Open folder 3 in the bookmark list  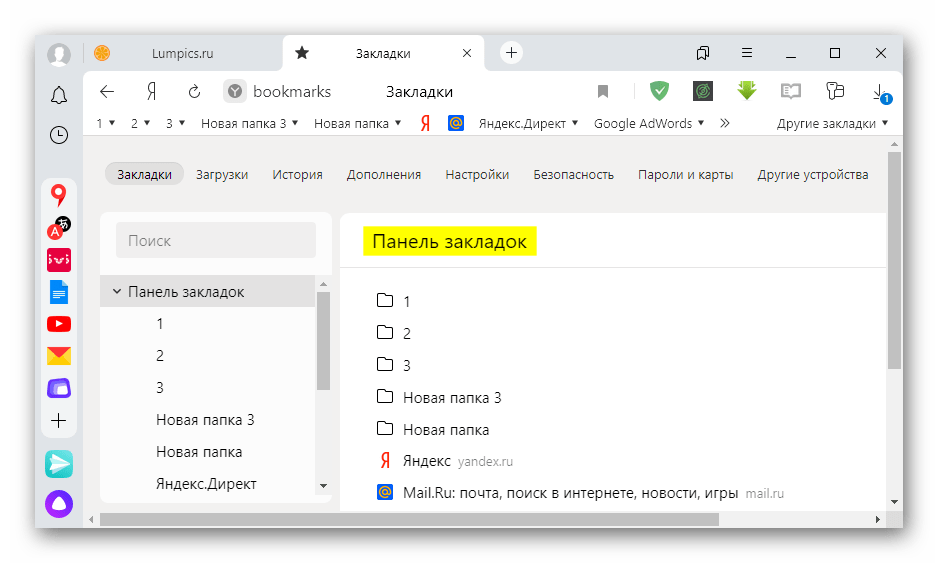393,365
